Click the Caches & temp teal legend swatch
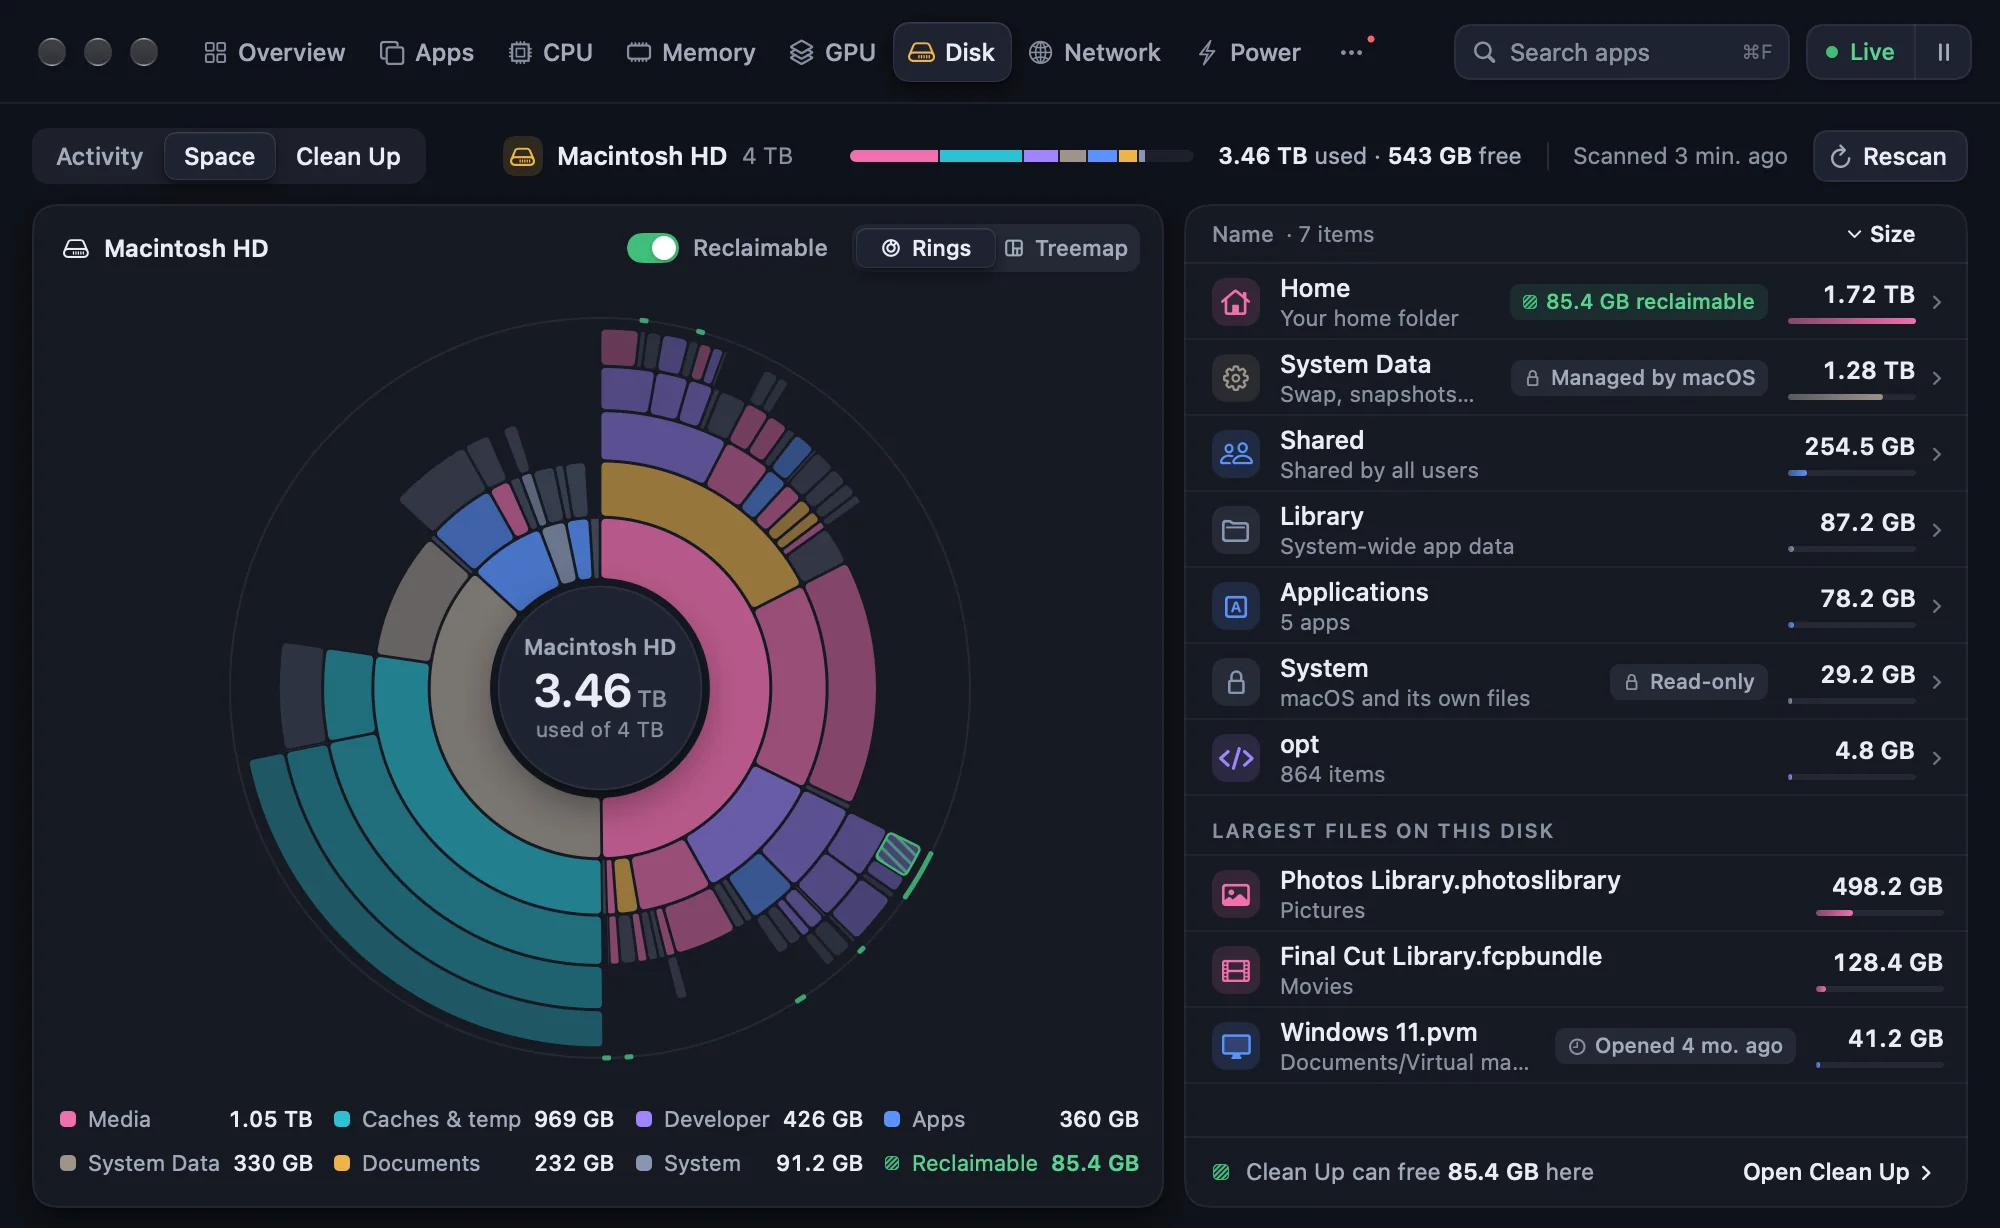 coord(342,1119)
